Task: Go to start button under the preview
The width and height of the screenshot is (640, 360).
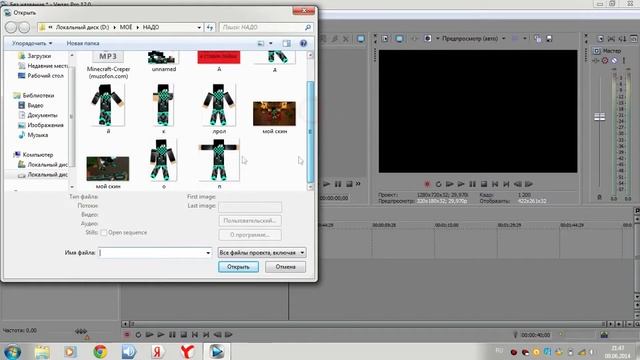Action: pos(495,184)
